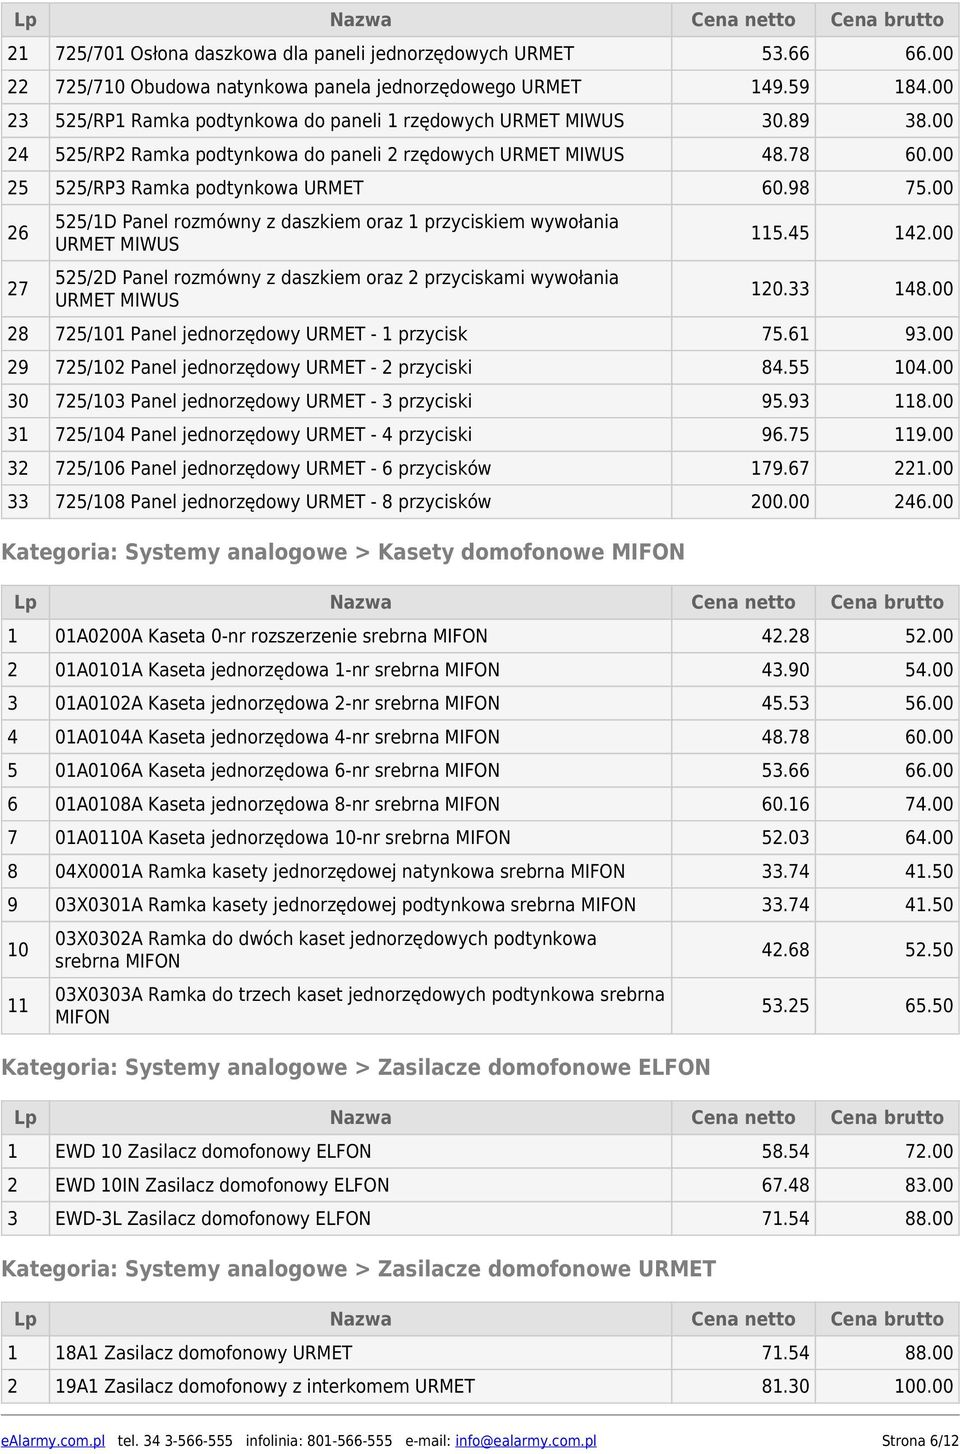Select 01A0200A Kaseta 0-nr rozszerzenie row

coord(480,636)
